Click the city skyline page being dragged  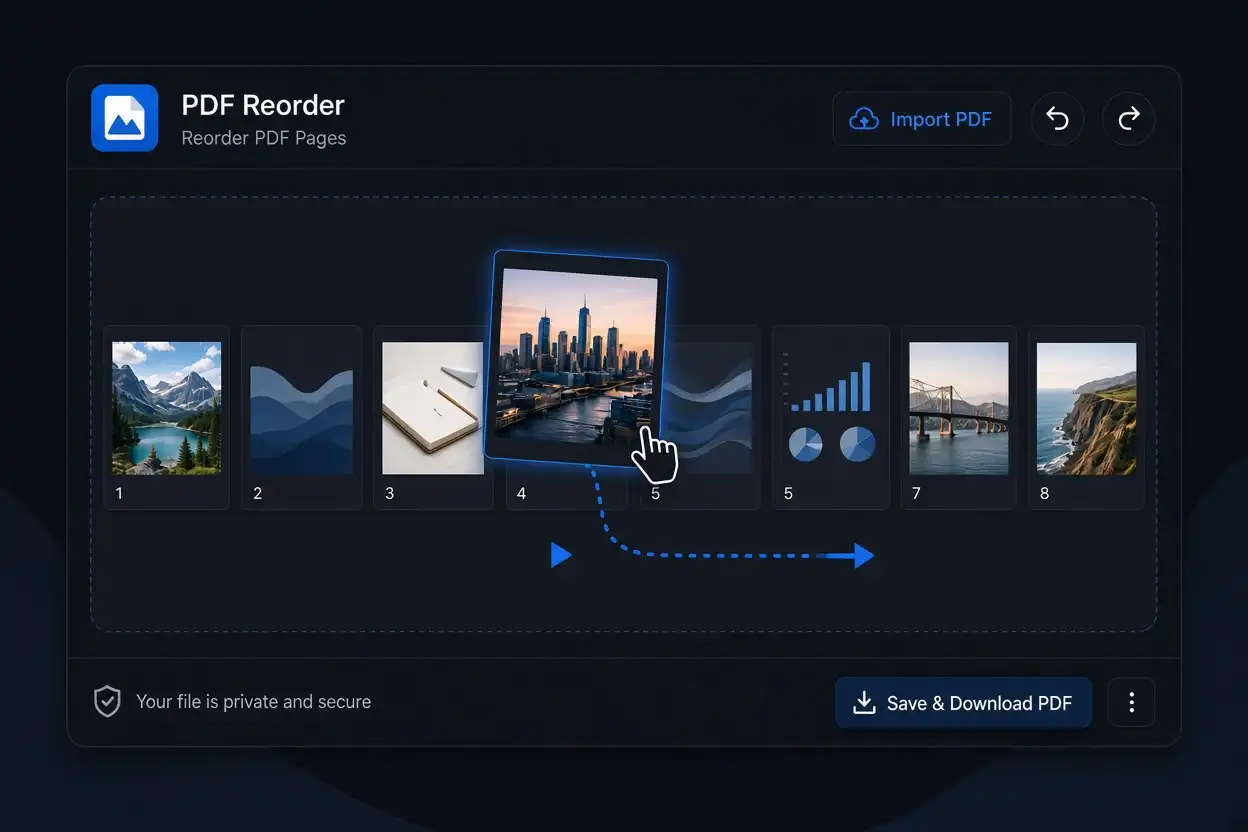(577, 358)
